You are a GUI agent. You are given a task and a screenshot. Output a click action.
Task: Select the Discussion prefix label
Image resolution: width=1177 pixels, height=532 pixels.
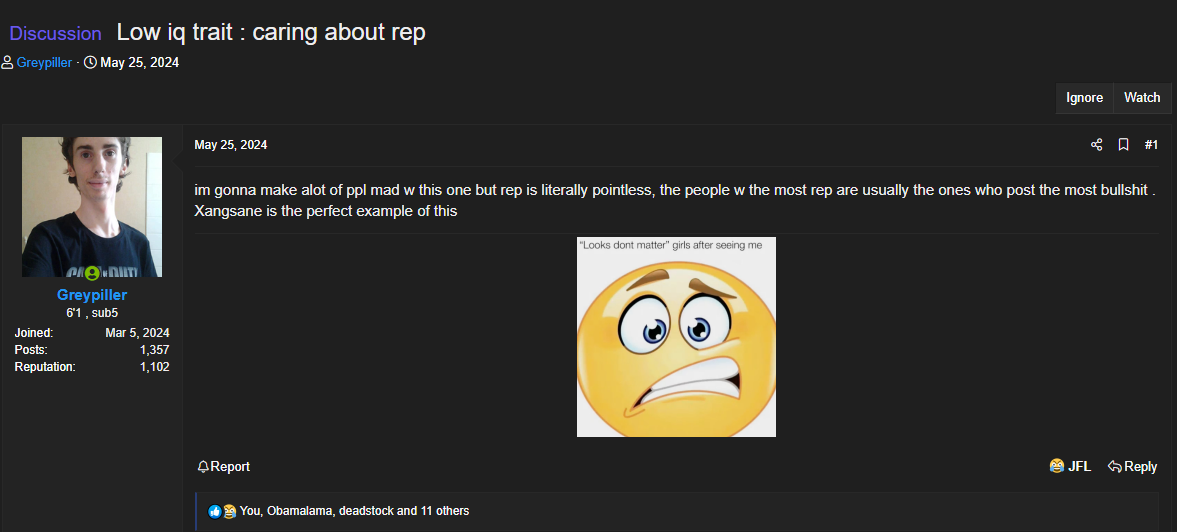pos(56,34)
